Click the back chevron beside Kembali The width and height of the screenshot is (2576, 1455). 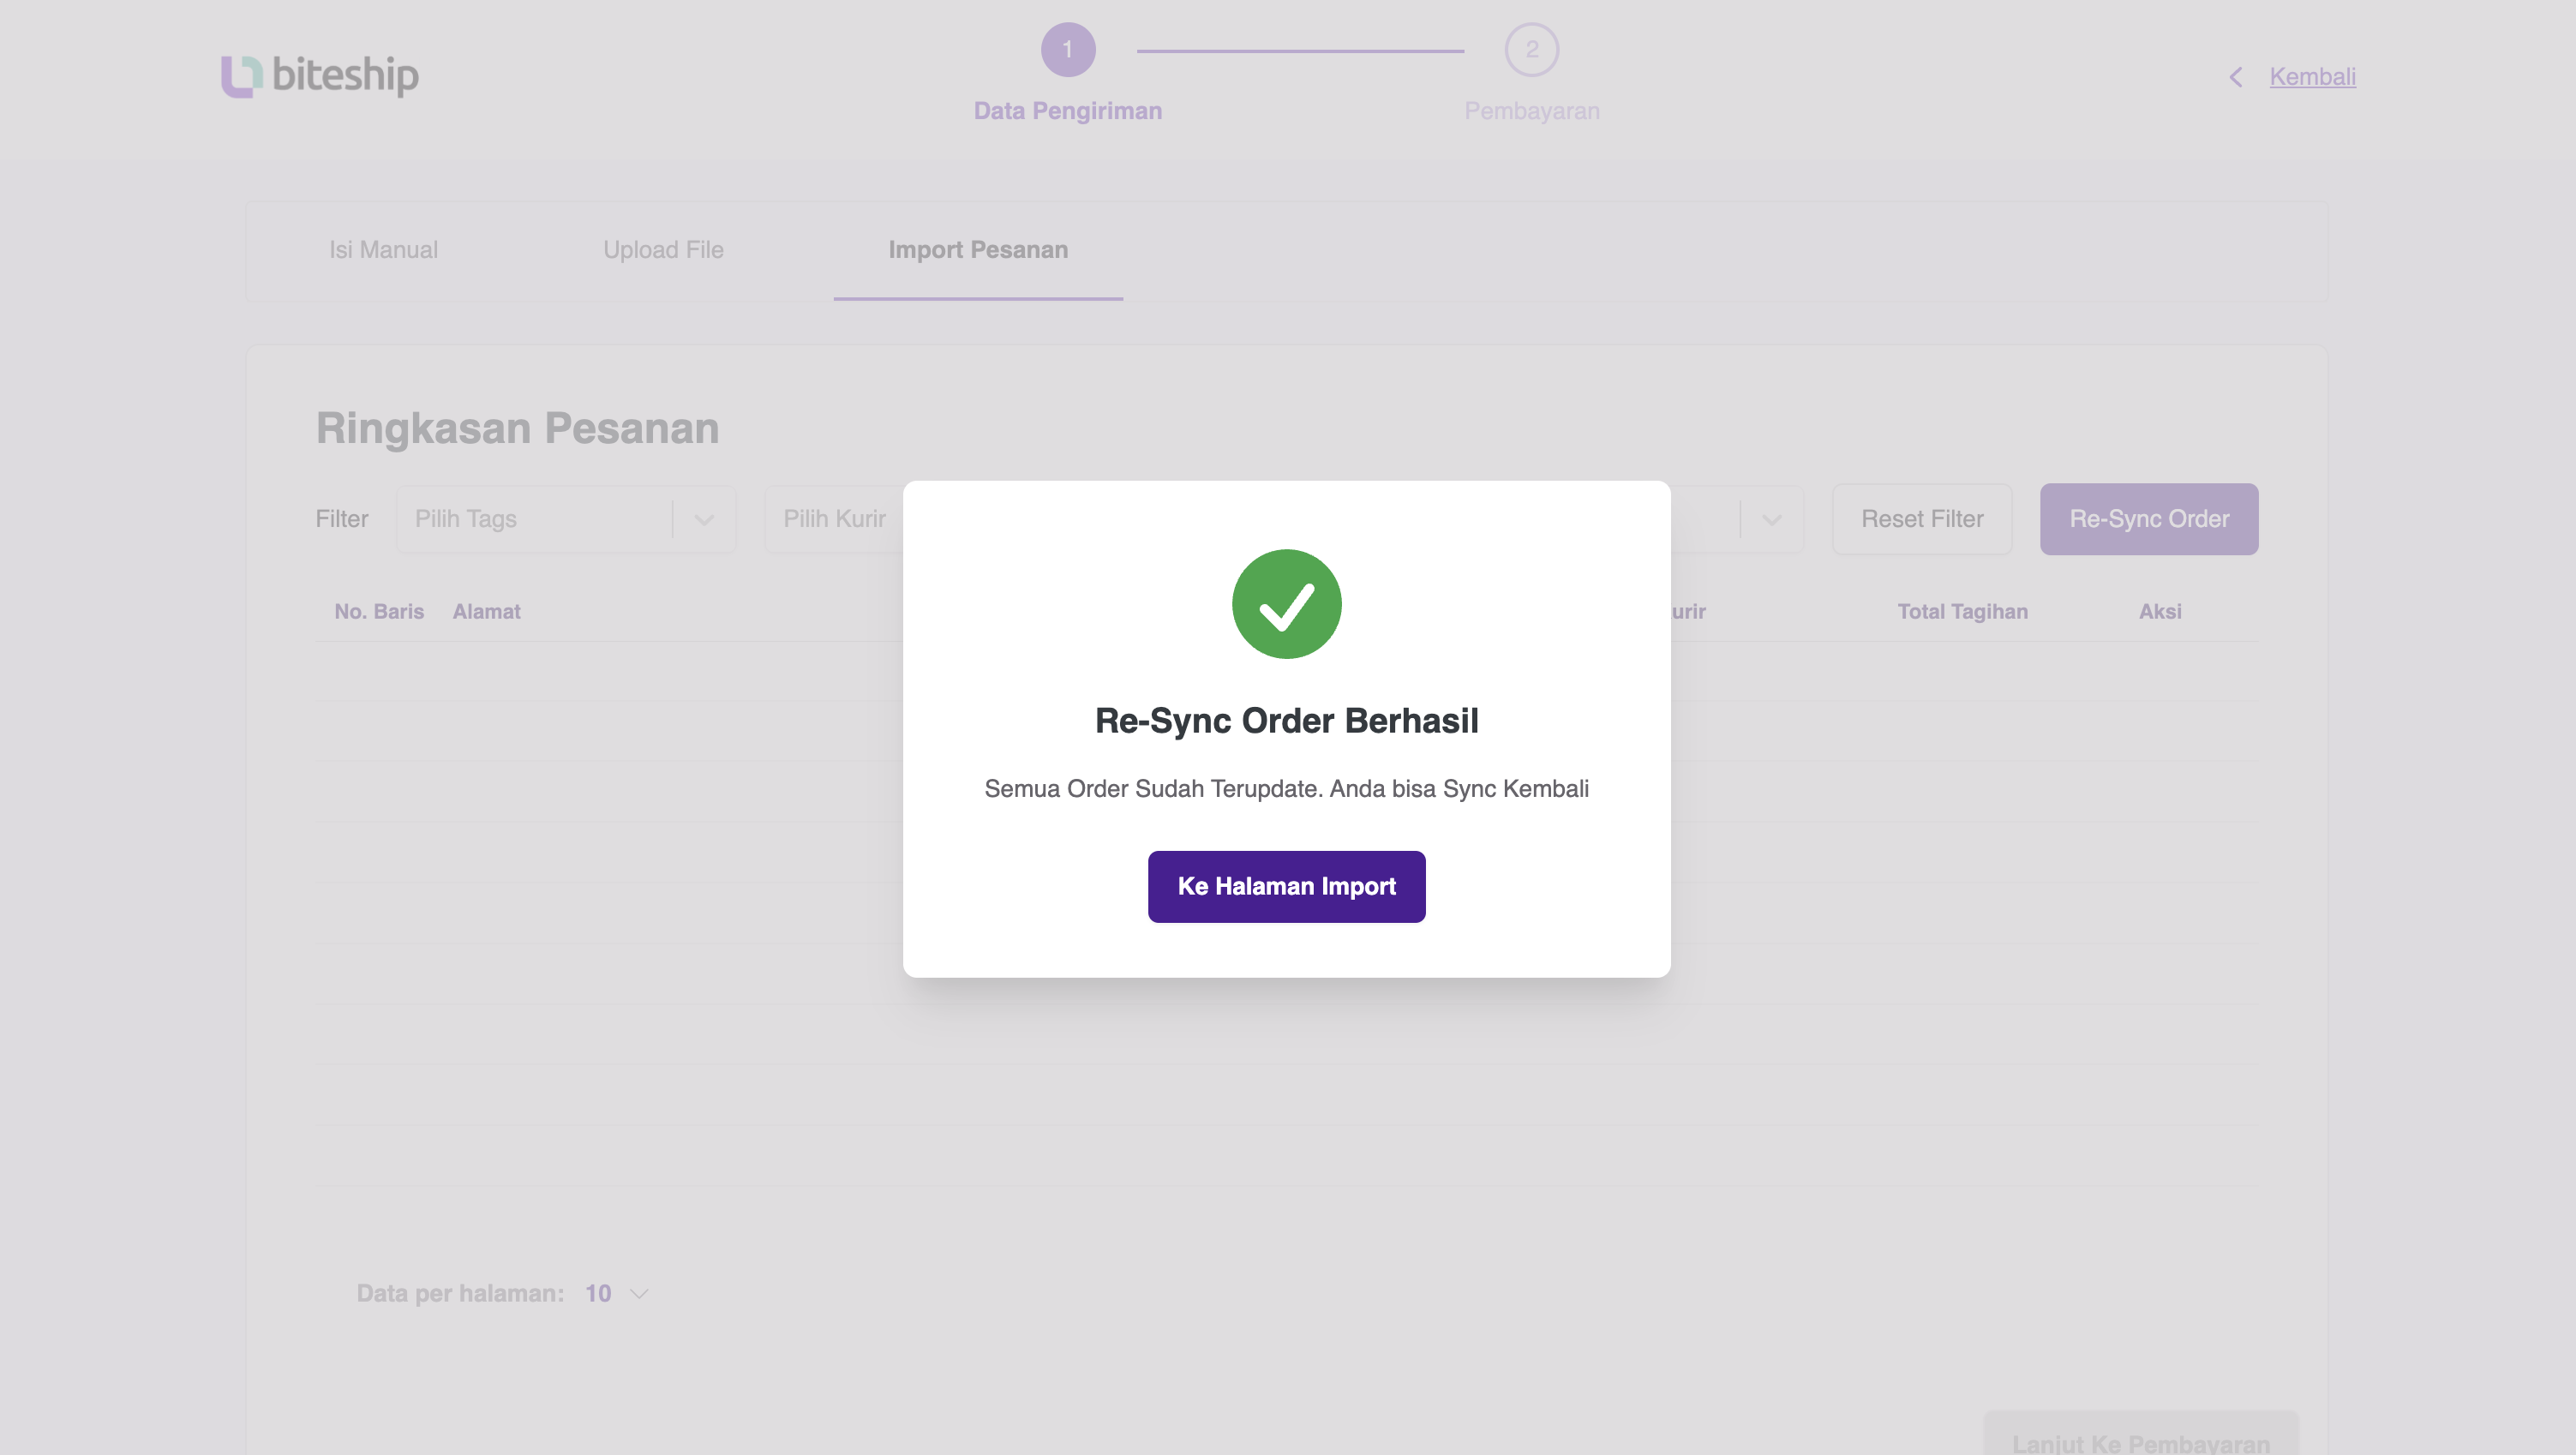[2235, 77]
